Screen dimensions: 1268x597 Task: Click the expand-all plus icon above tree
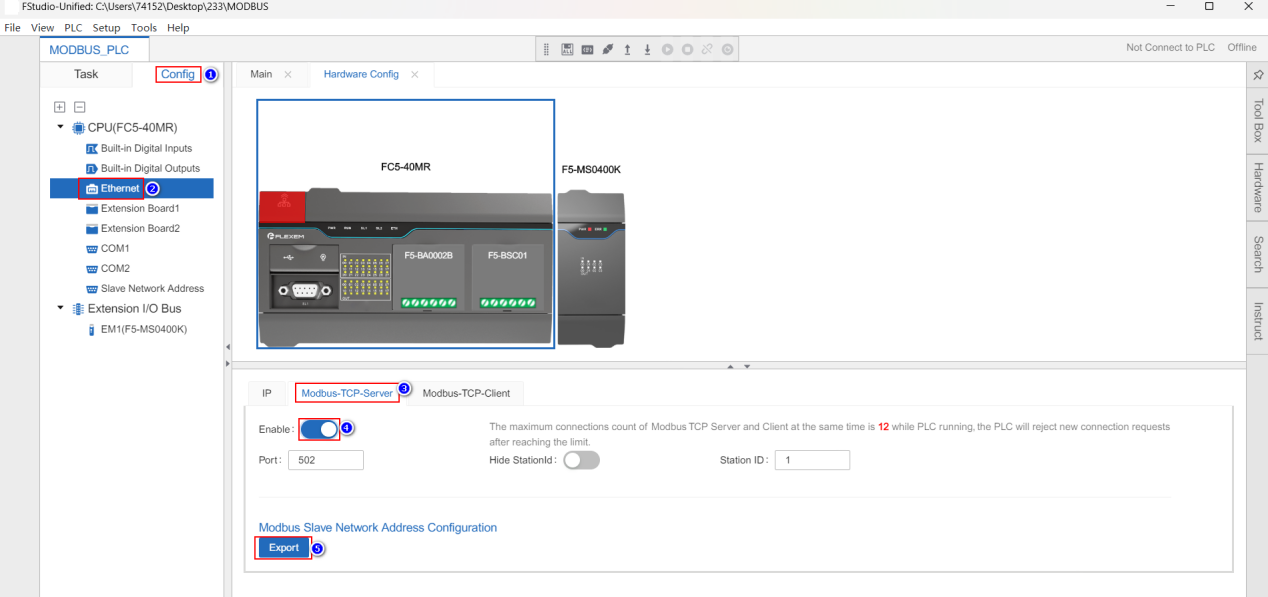click(x=59, y=106)
